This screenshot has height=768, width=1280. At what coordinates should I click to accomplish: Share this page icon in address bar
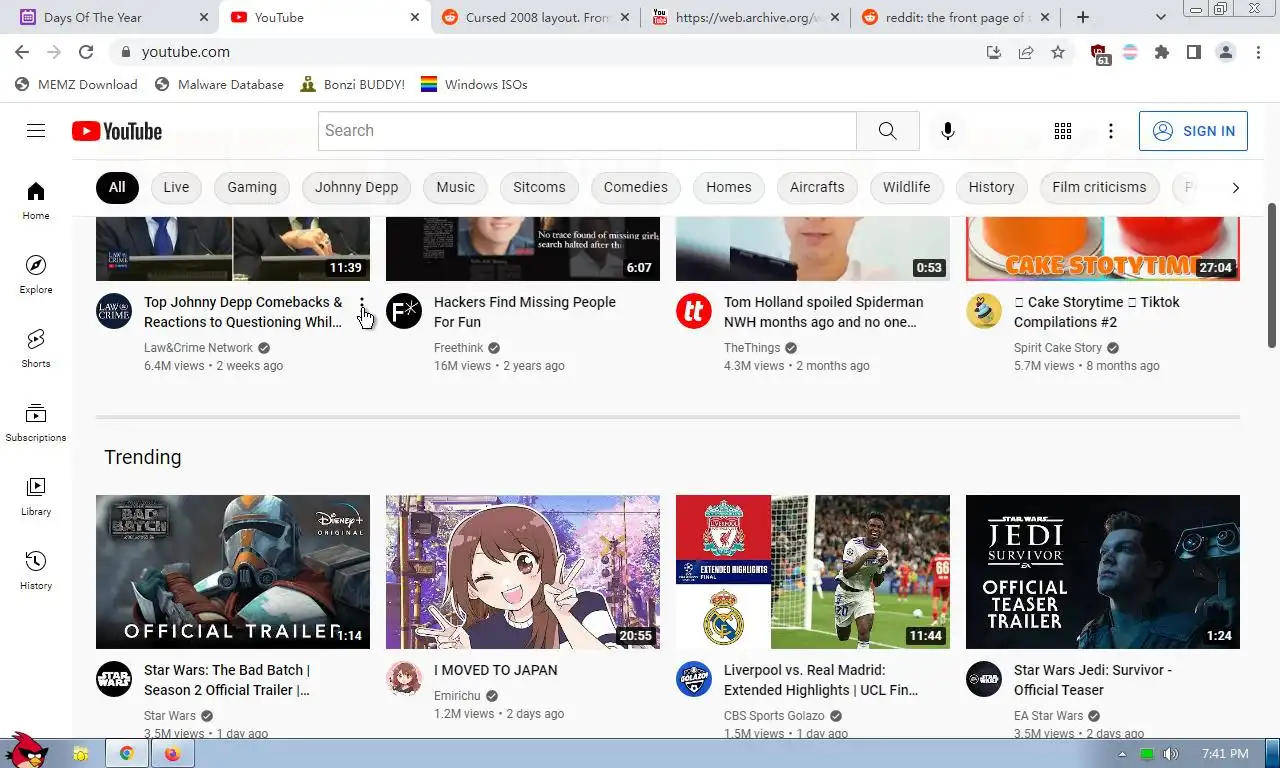pos(1026,52)
